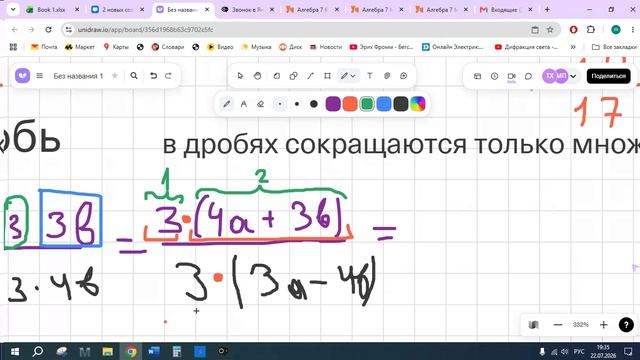Open the timer clock icon
The height and width of the screenshot is (360, 640).
pos(494,76)
